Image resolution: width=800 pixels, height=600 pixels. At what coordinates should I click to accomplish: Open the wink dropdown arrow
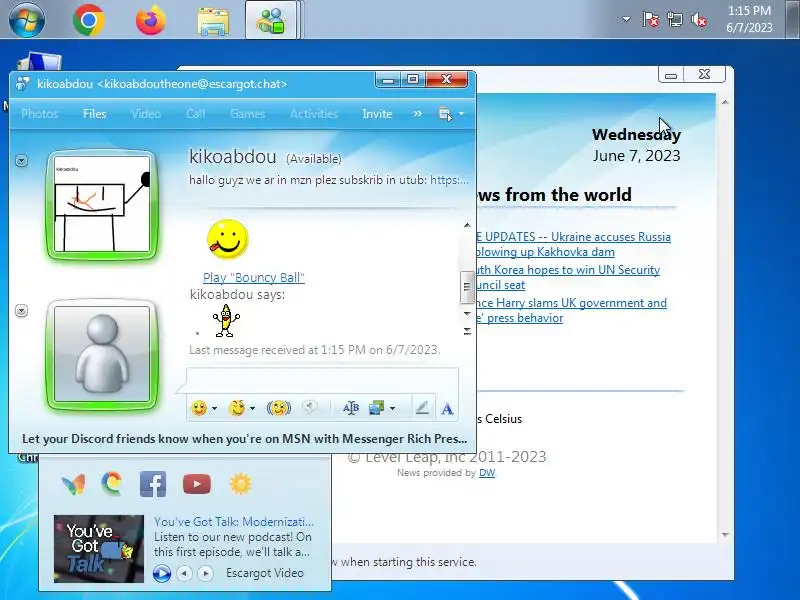pyautogui.click(x=252, y=408)
